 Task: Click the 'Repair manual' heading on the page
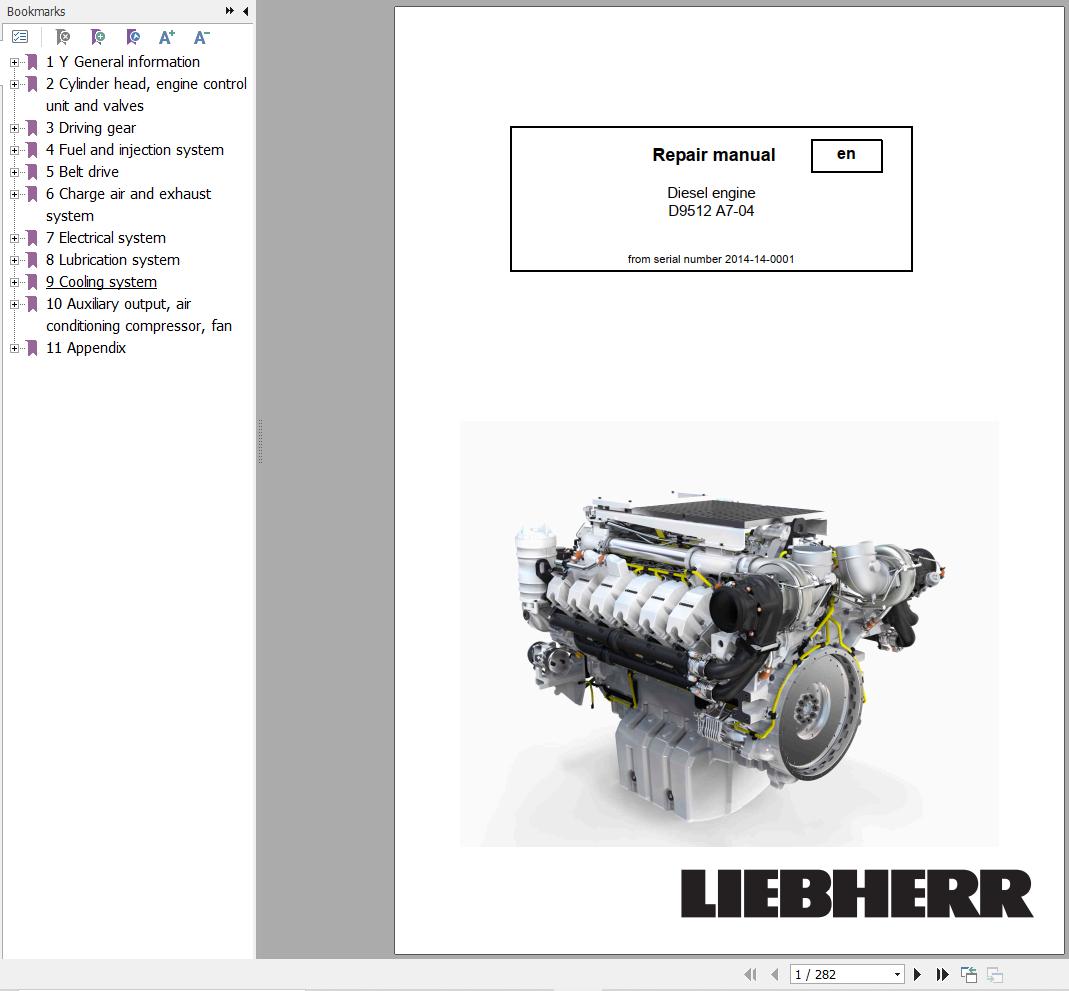[713, 155]
